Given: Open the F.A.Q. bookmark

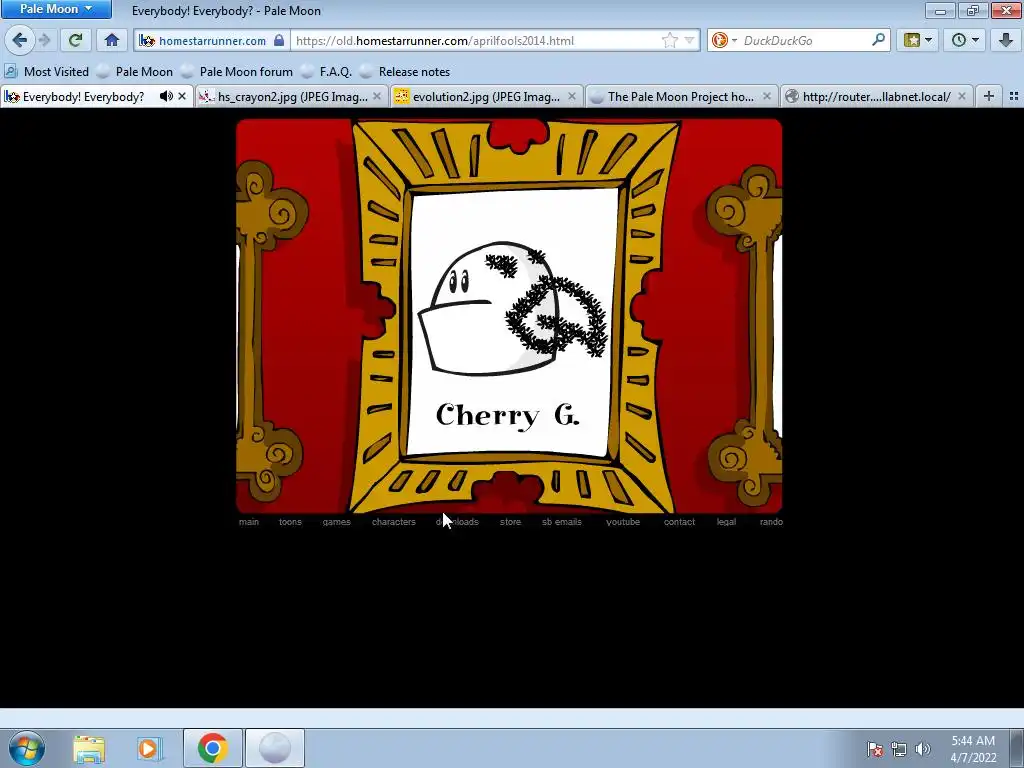Looking at the screenshot, I should (x=328, y=72).
